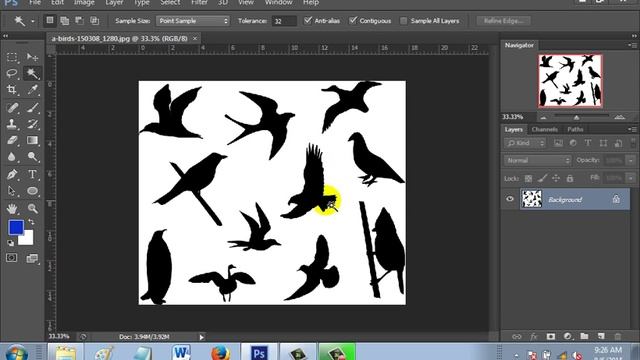Swap foreground and background colors
The height and width of the screenshot is (360, 640).
coord(31,222)
